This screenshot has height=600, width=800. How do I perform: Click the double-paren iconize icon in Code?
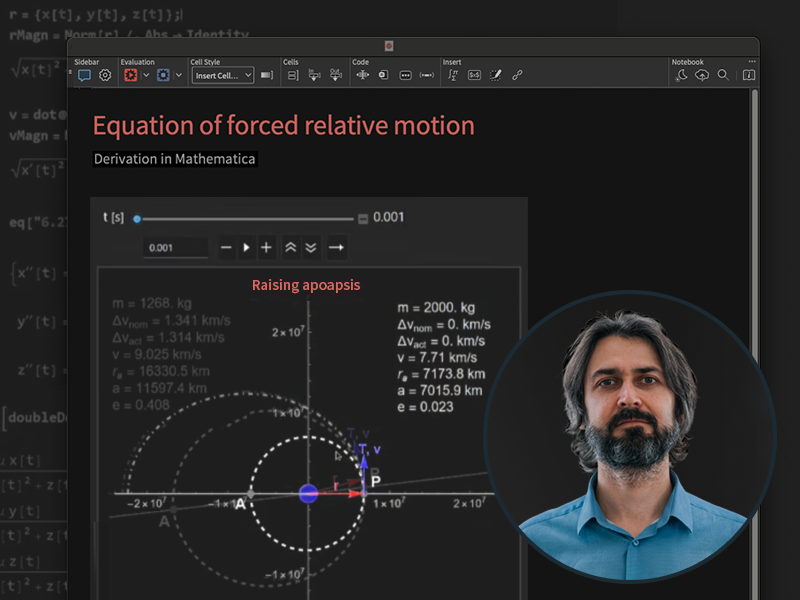427,76
